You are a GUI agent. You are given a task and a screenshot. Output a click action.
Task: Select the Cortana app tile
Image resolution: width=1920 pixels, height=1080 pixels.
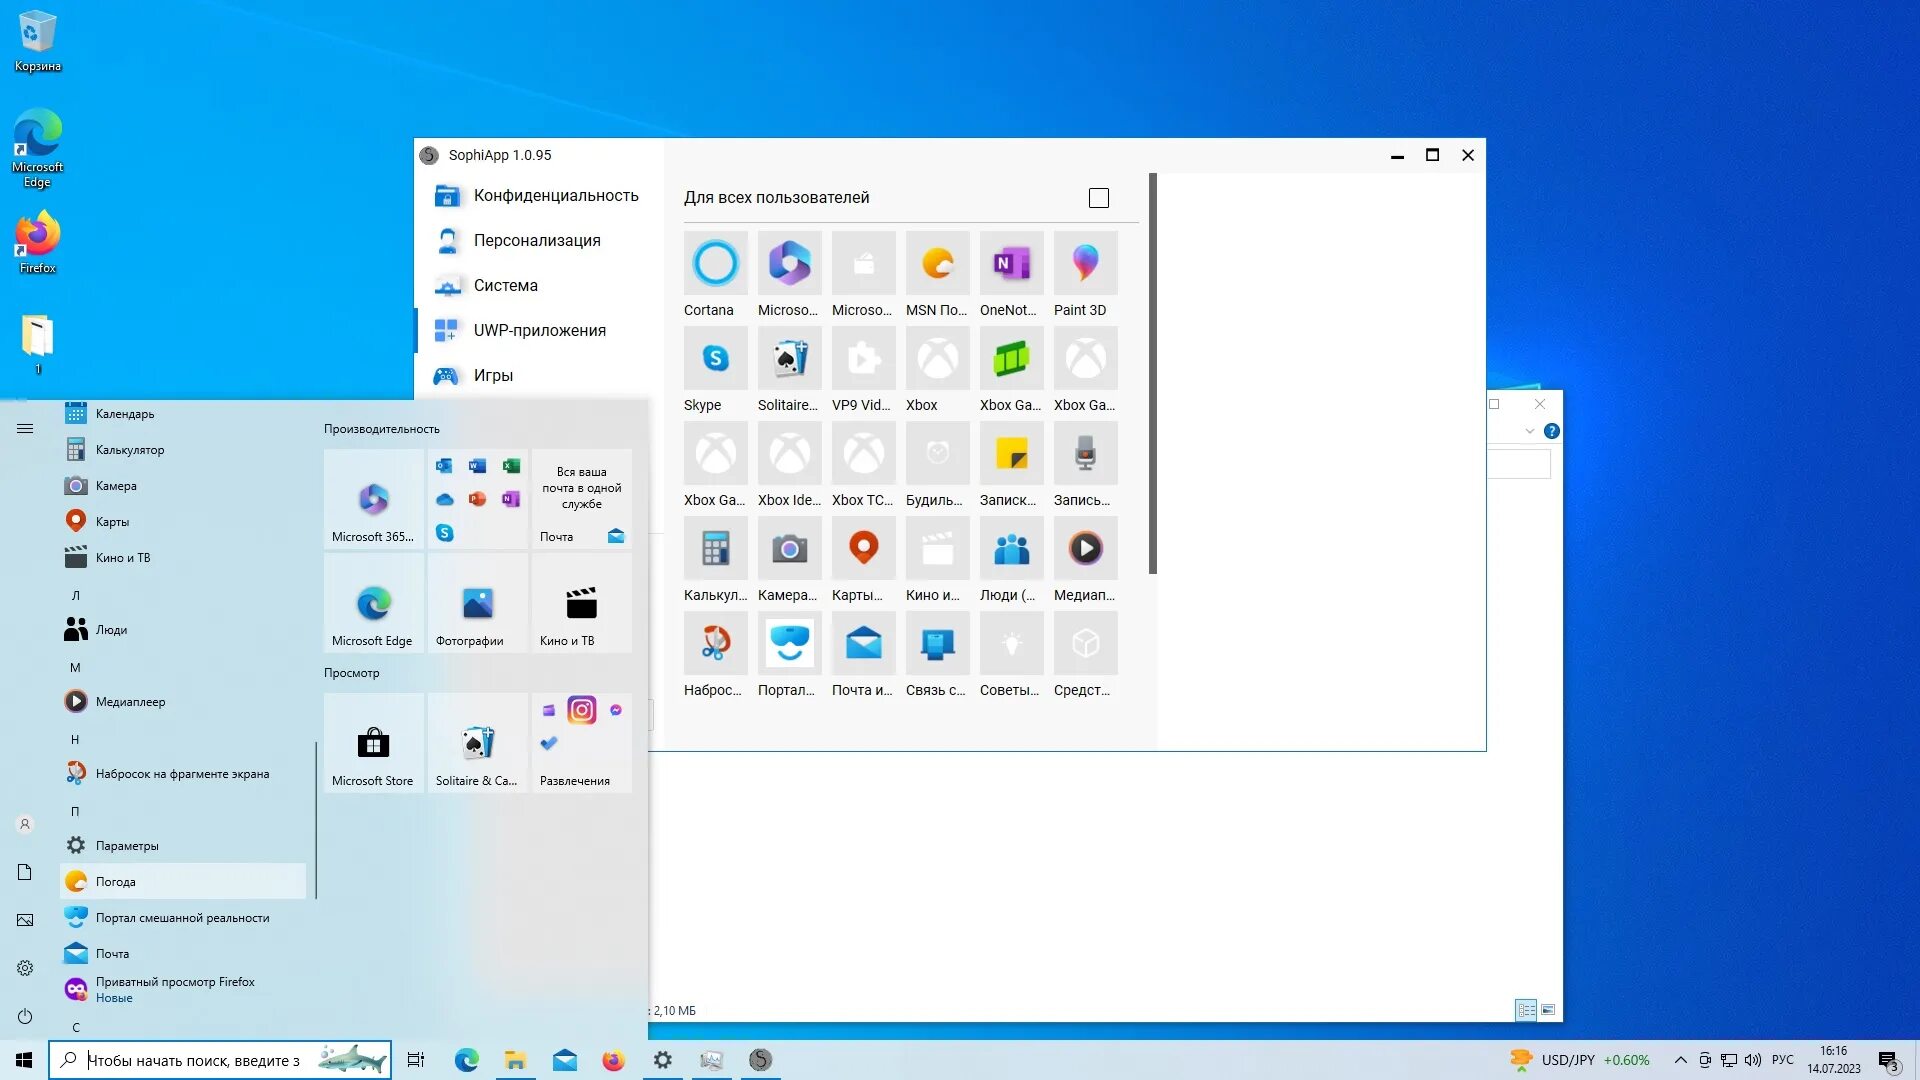point(714,262)
